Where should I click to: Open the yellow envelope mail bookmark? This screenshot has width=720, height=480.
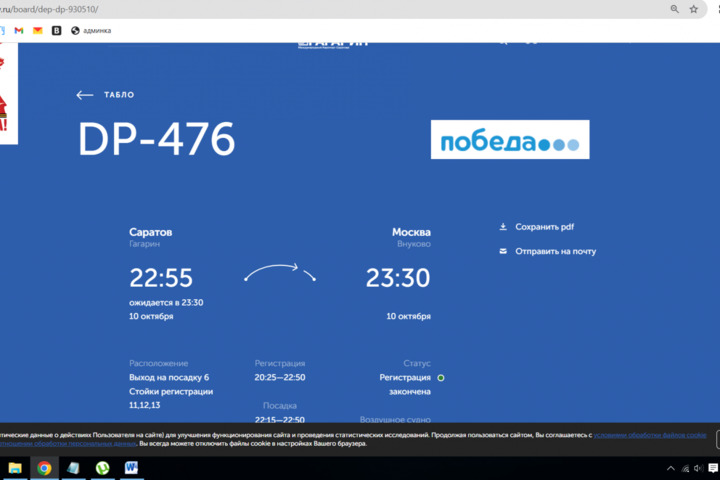point(37,31)
